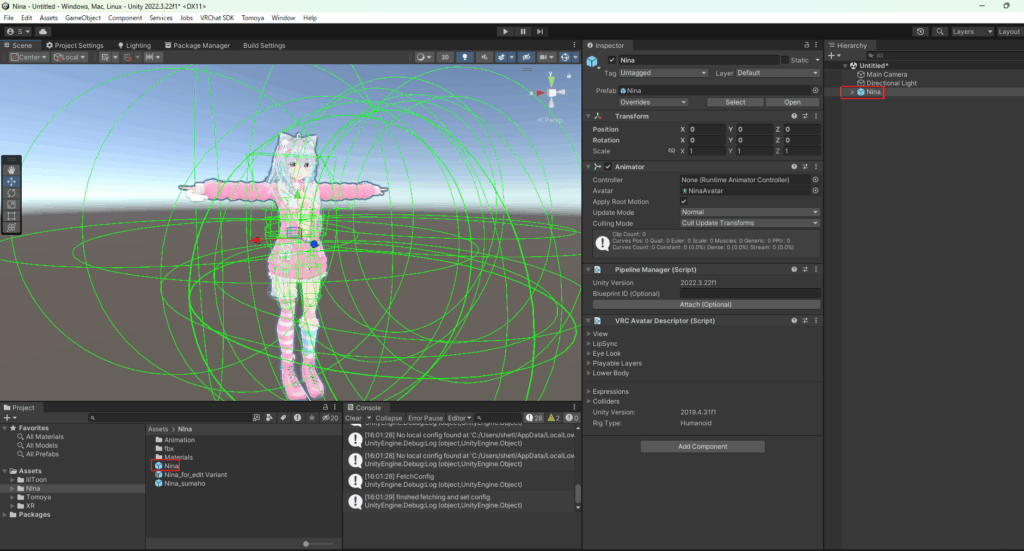Click the Step frame button

click(x=545, y=31)
